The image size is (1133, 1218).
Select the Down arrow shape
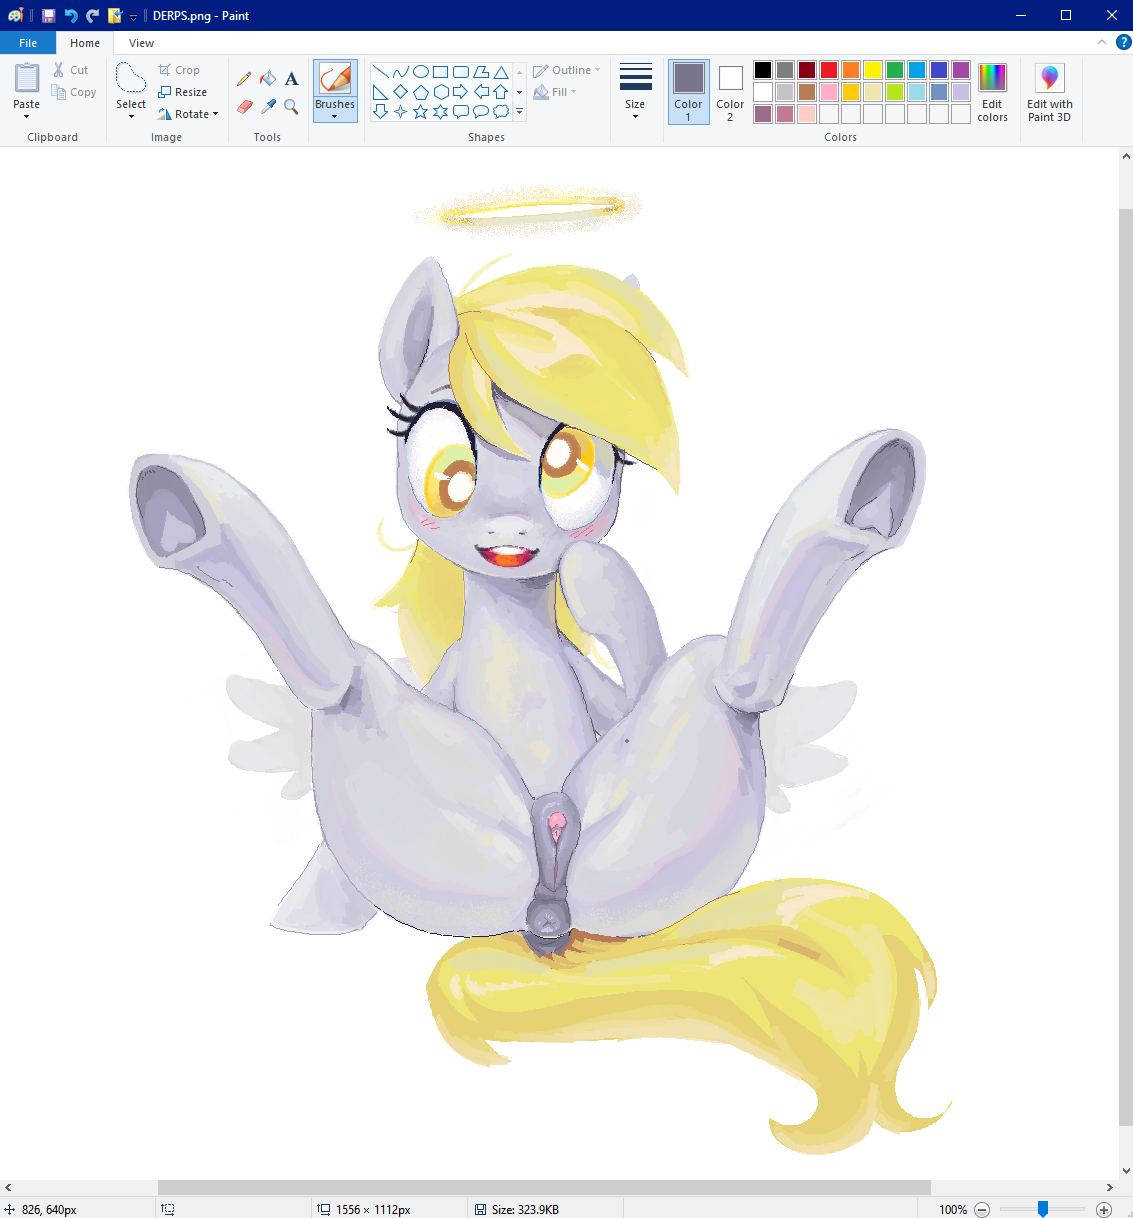point(380,112)
